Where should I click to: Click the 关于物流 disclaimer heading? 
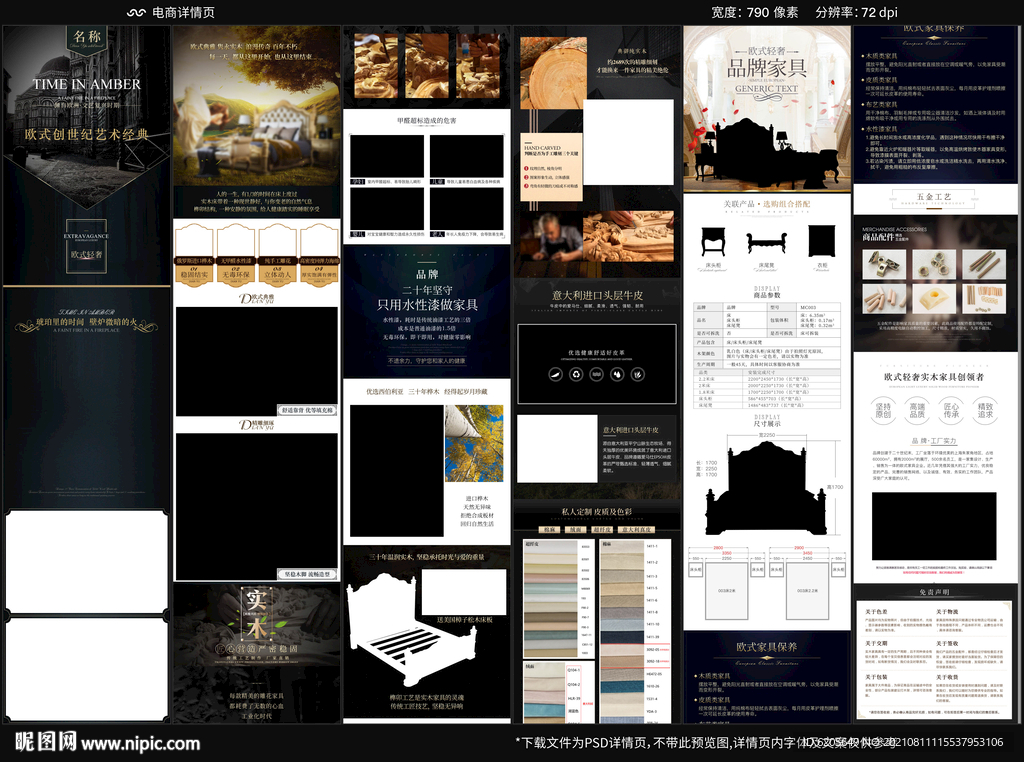click(x=947, y=612)
